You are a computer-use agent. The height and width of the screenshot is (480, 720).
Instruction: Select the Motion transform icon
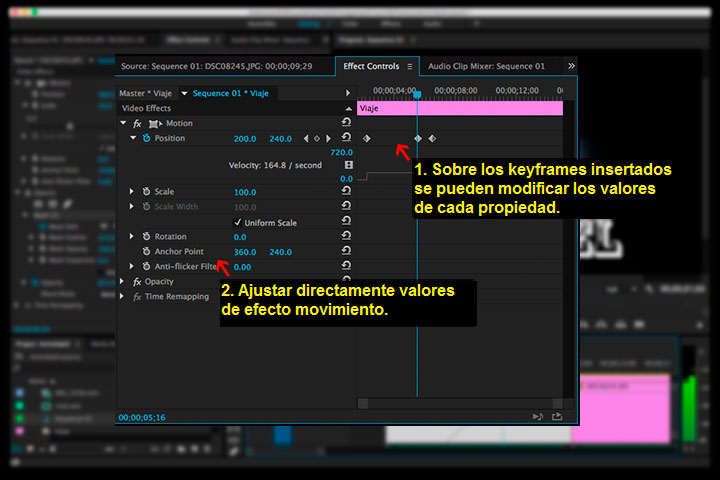click(x=155, y=124)
